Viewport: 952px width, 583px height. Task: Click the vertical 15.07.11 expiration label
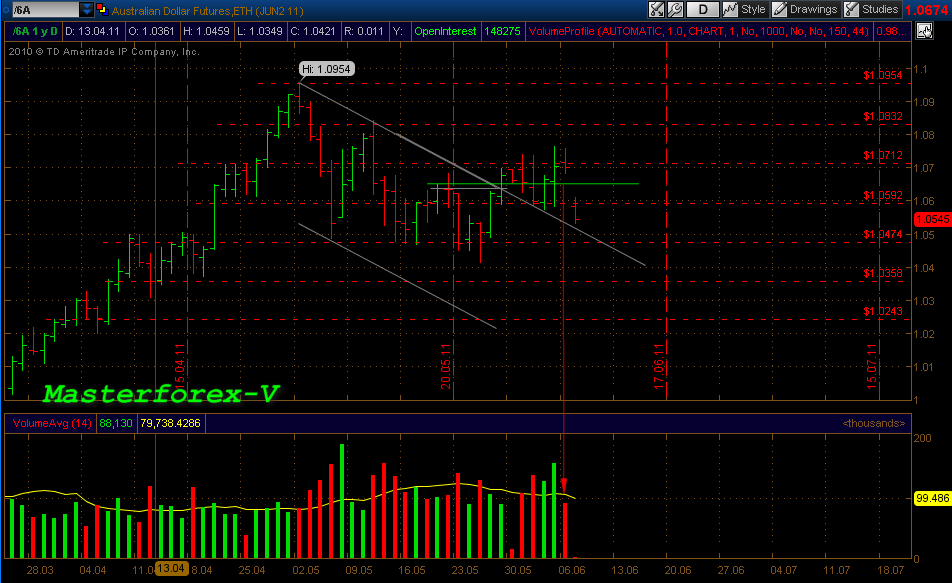(x=872, y=366)
